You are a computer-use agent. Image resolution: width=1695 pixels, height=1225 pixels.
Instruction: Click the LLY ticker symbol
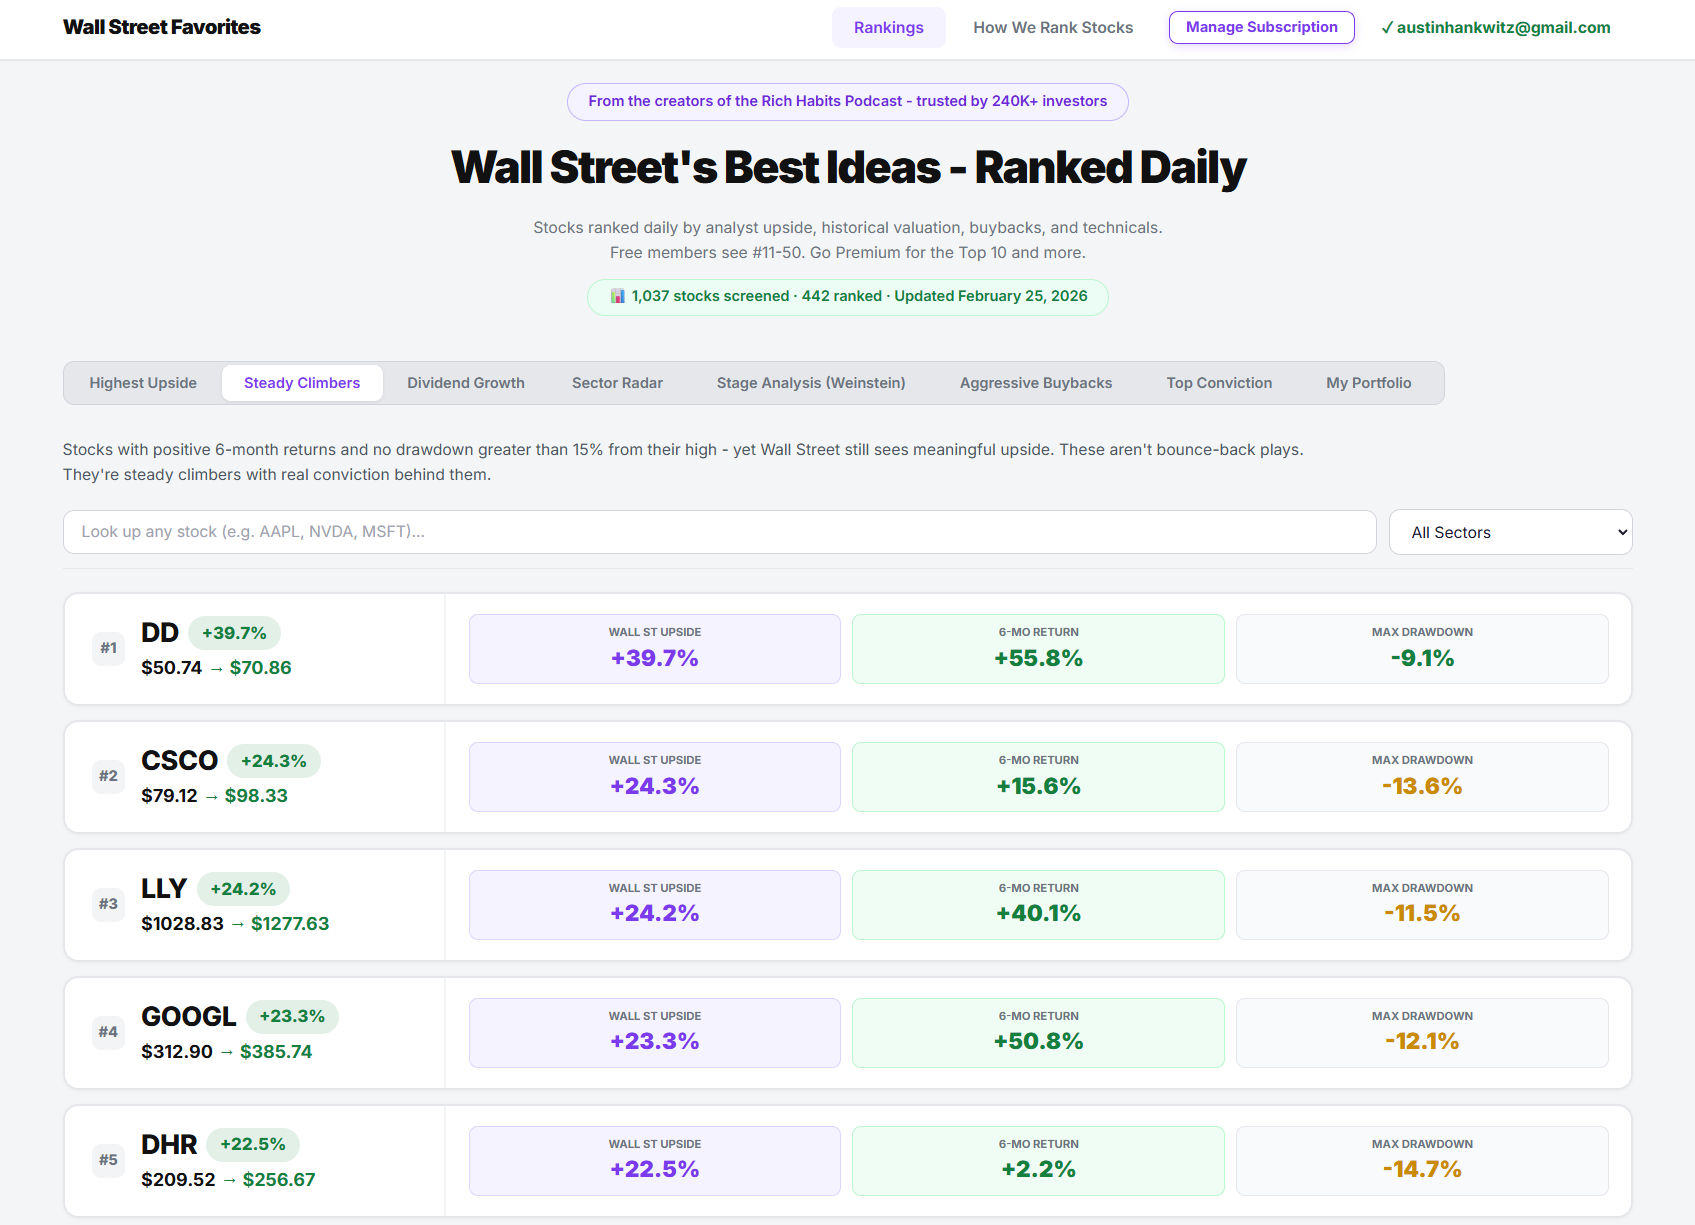tap(164, 889)
